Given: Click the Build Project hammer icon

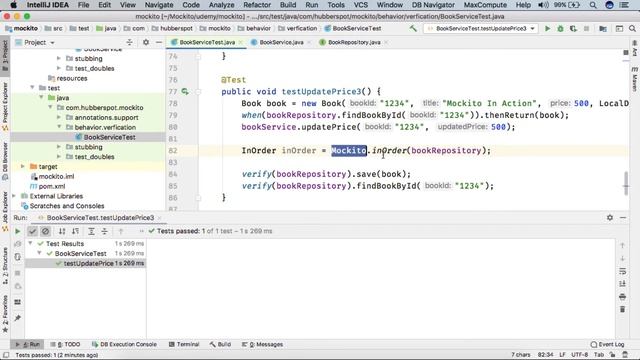Looking at the screenshot, I should point(413,29).
